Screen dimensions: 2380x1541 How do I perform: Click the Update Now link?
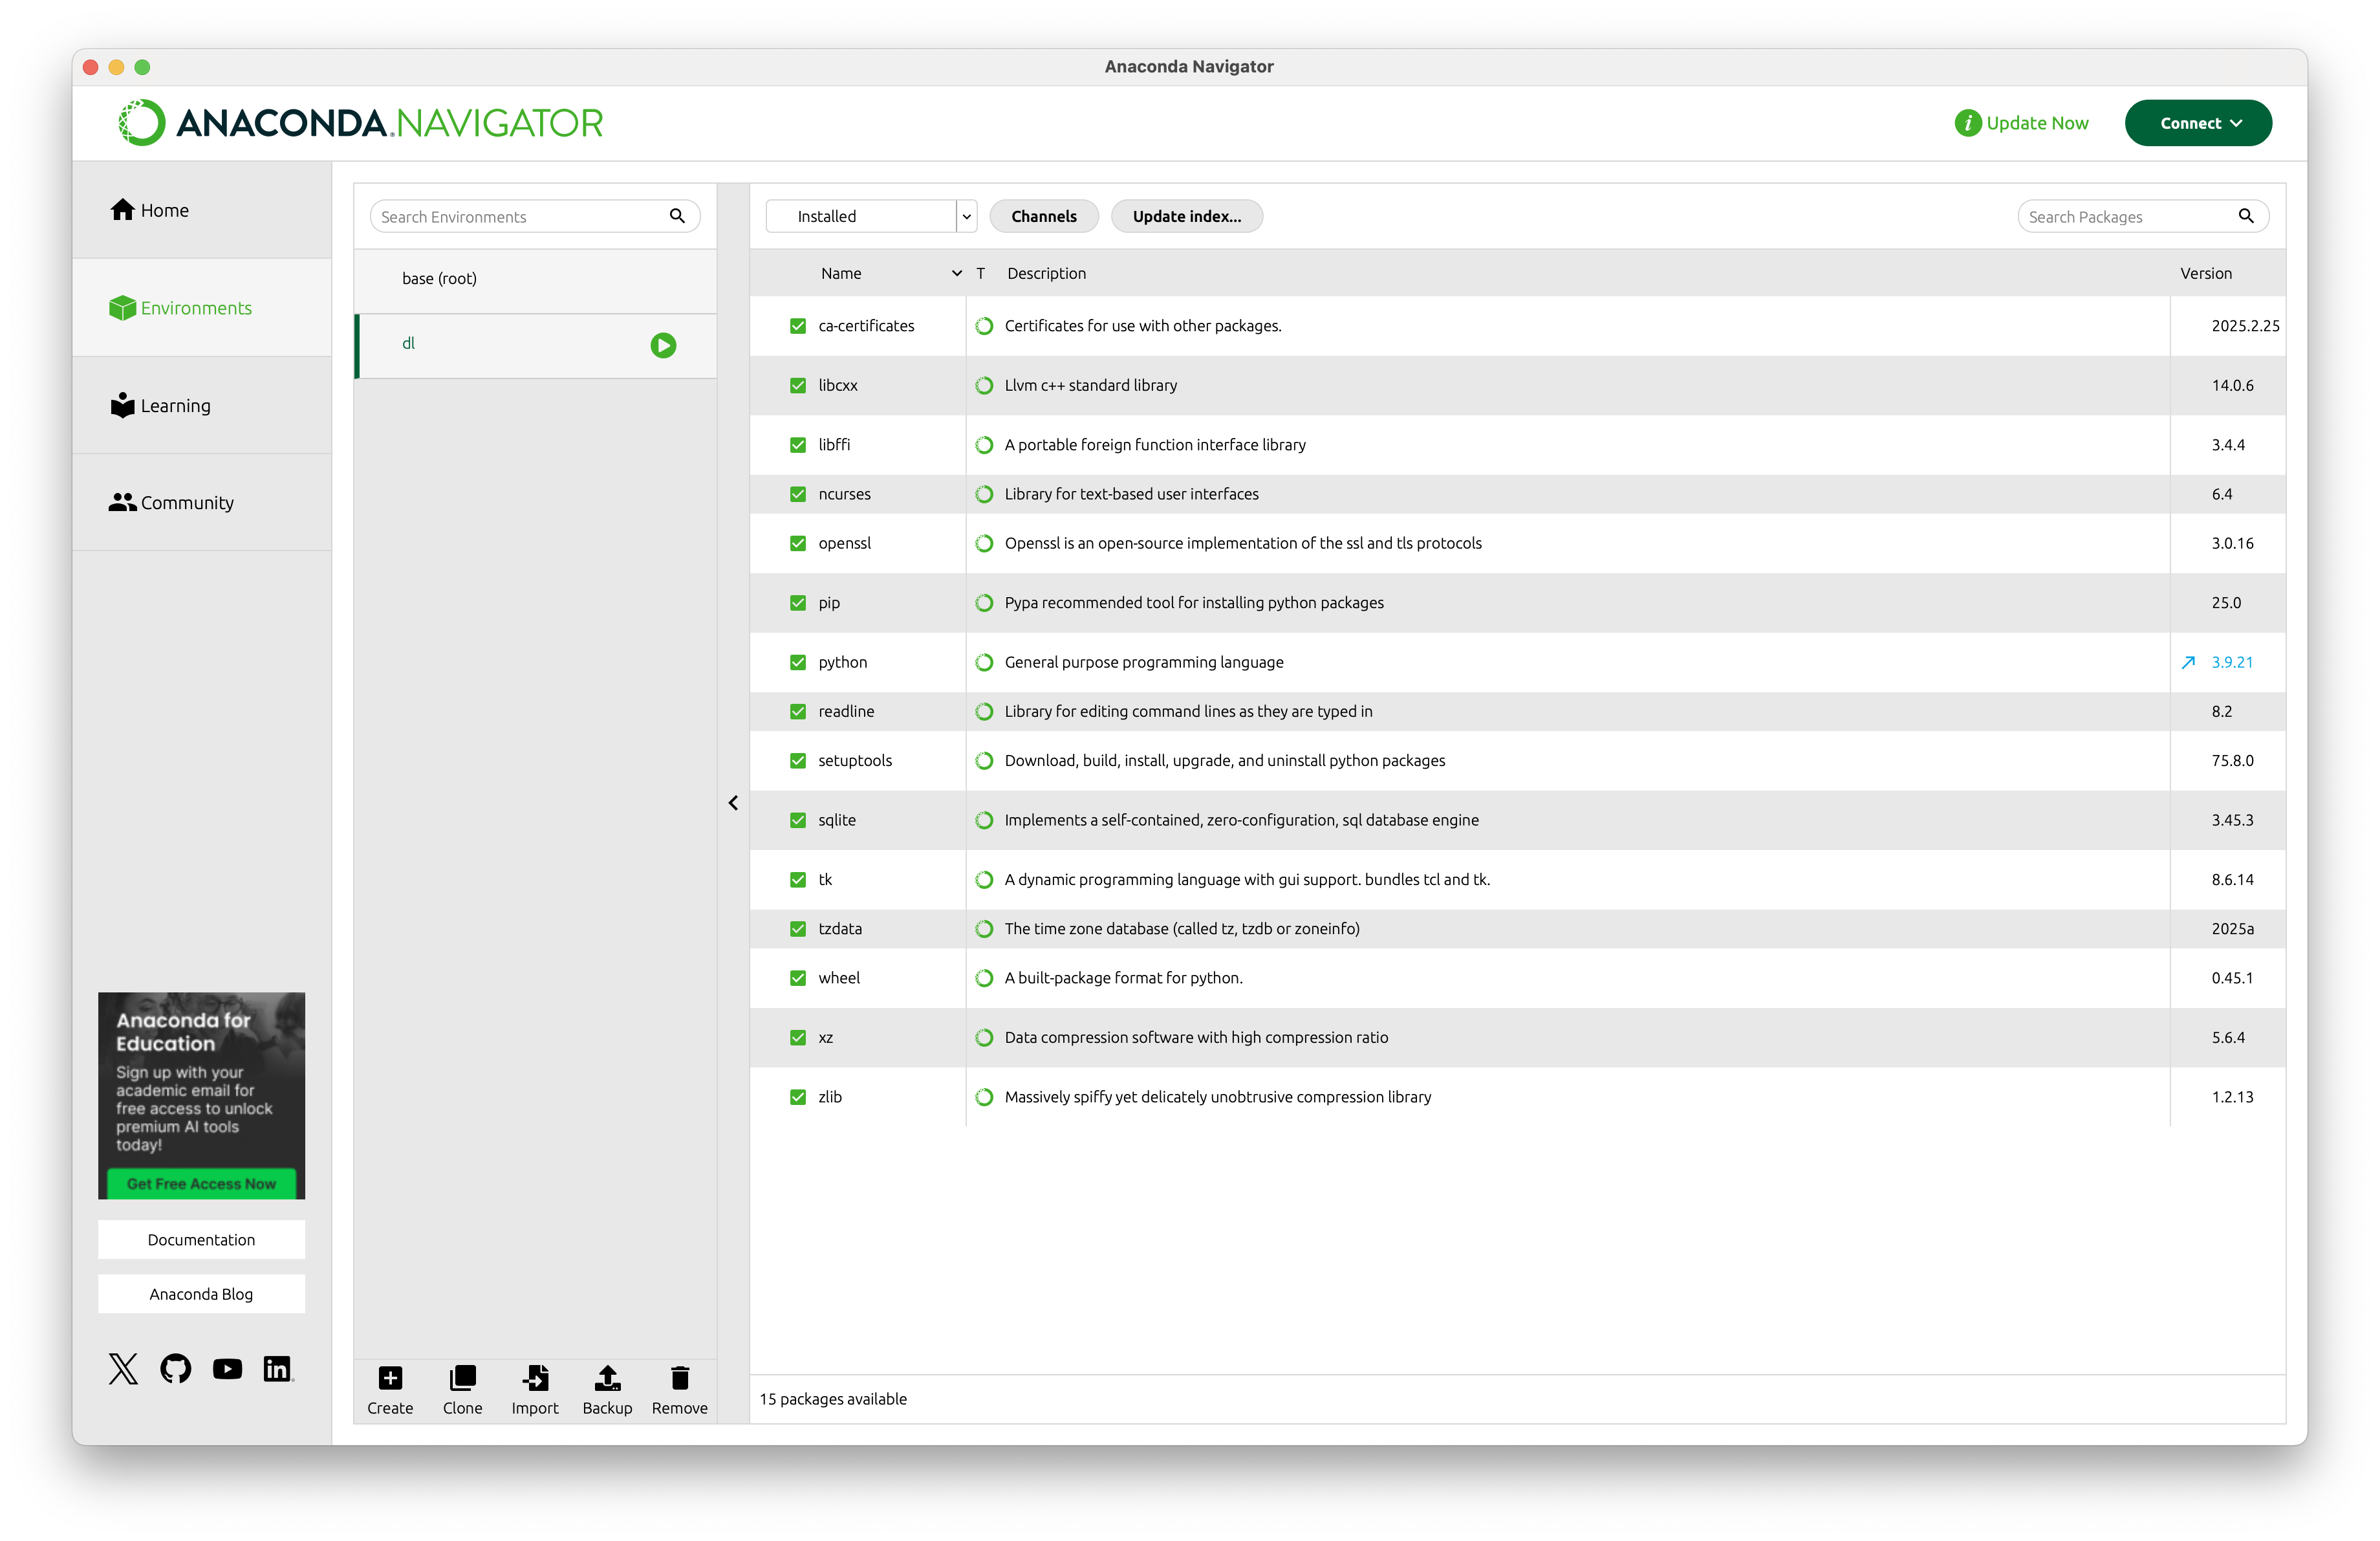point(2037,123)
